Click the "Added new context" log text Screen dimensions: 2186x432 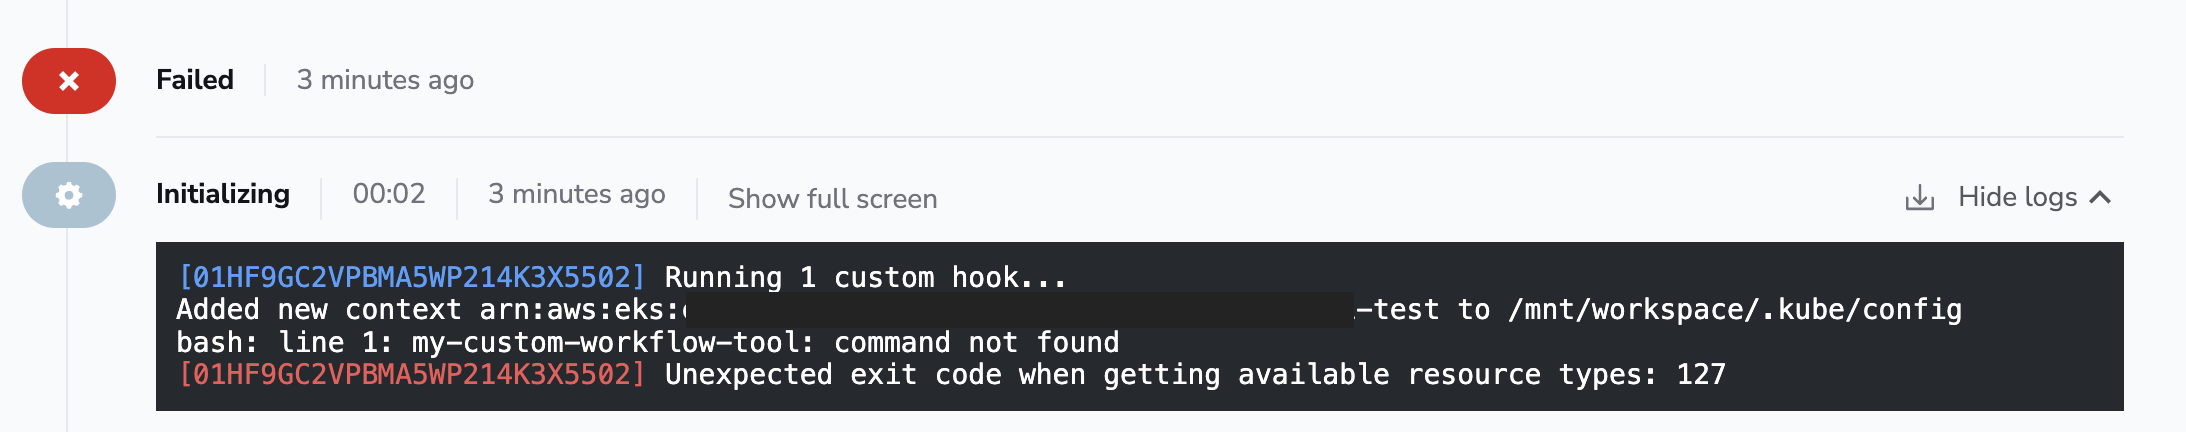[x=318, y=310]
